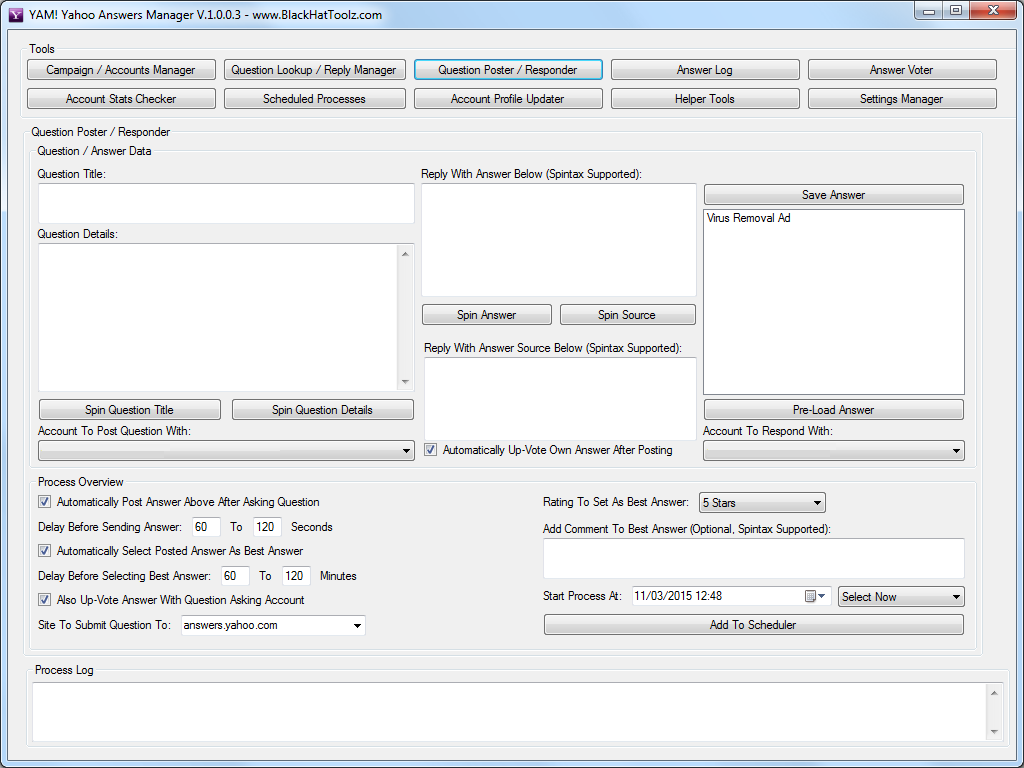
Task: Switch to Question Lookup / Reply Manager
Action: [x=314, y=70]
